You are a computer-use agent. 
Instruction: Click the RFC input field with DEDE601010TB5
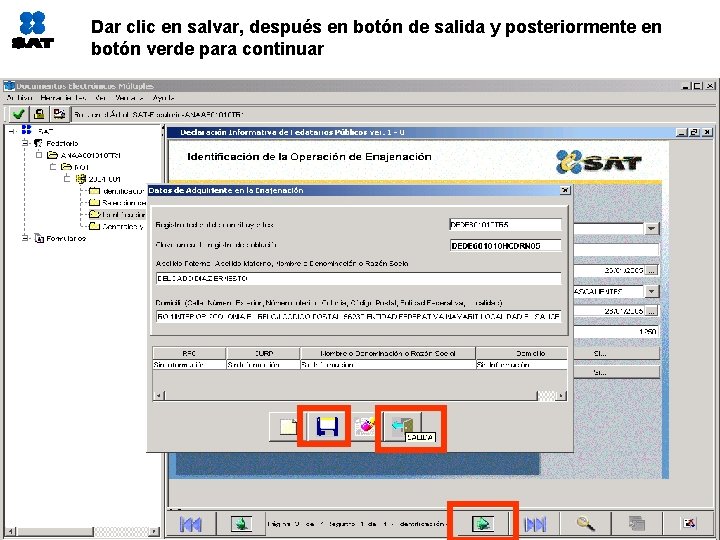(x=505, y=225)
